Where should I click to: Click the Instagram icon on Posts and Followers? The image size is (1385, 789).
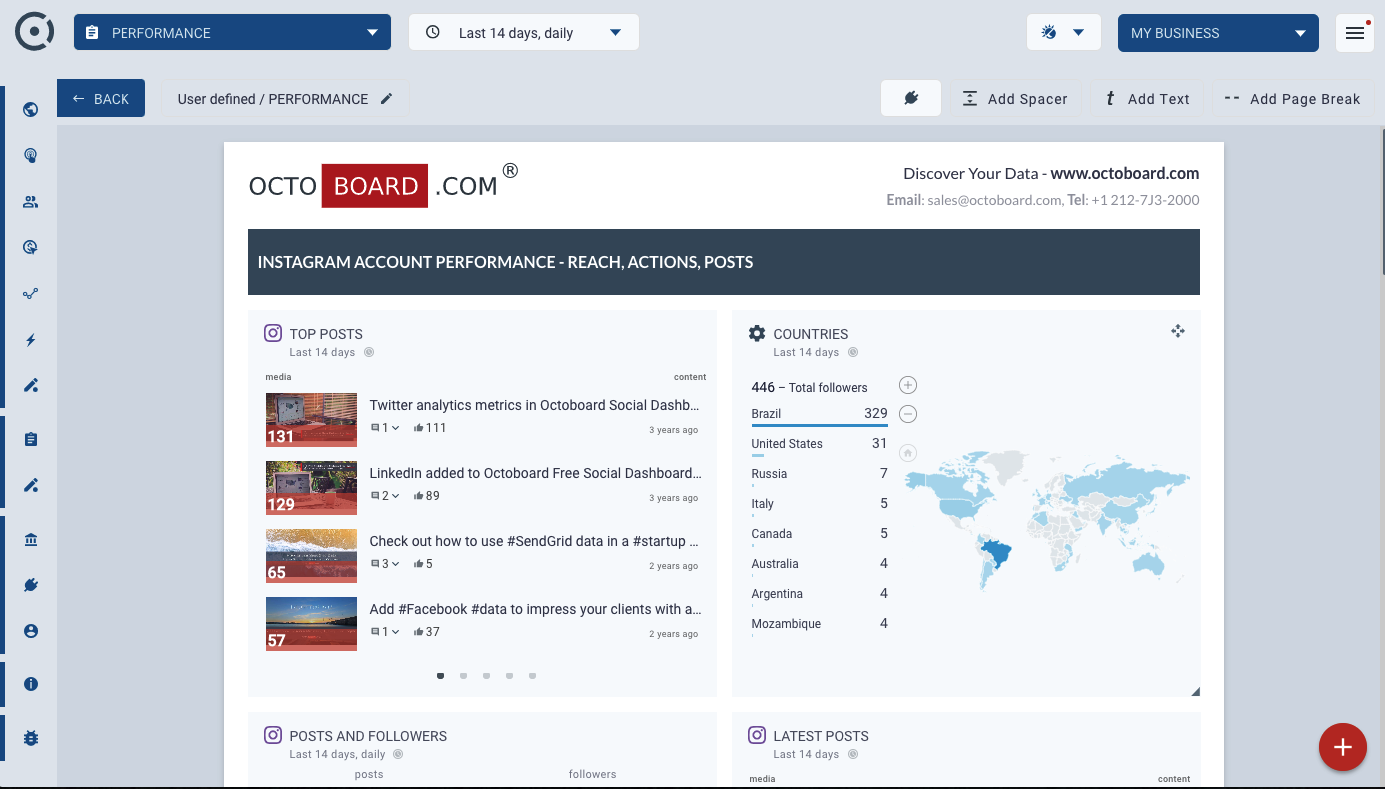point(273,735)
